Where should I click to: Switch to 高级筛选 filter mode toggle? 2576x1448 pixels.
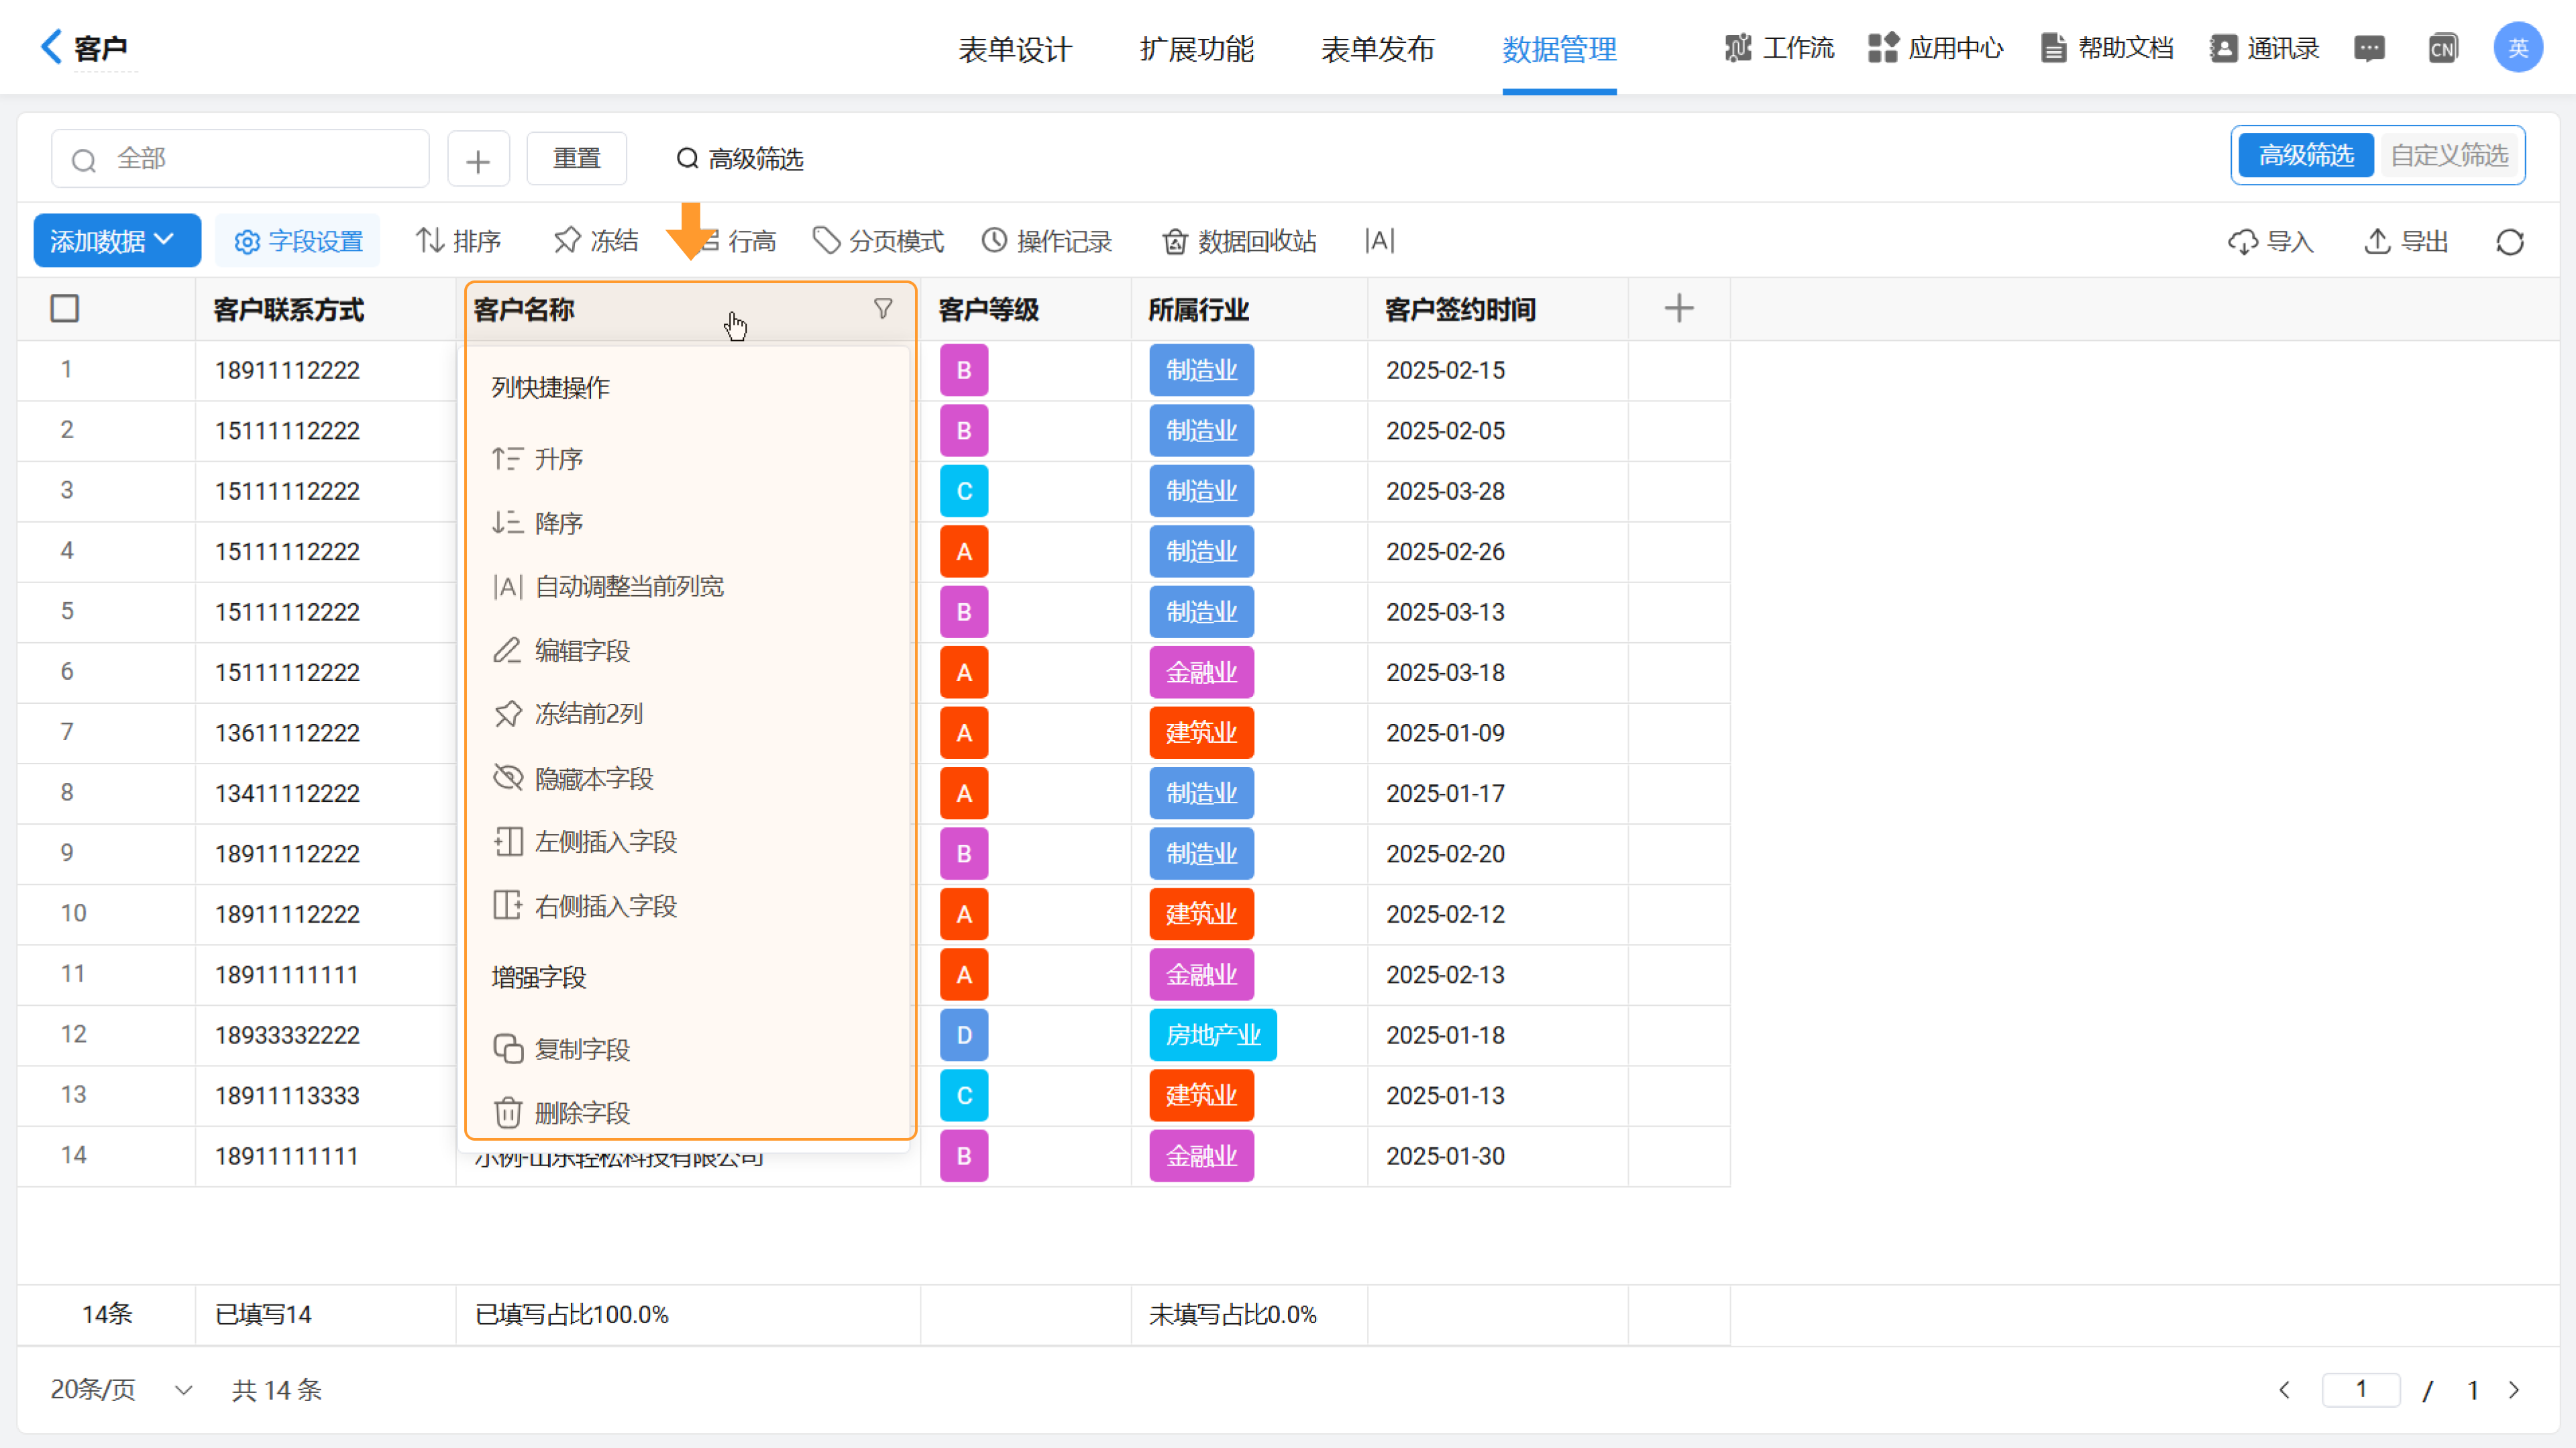(x=2305, y=155)
